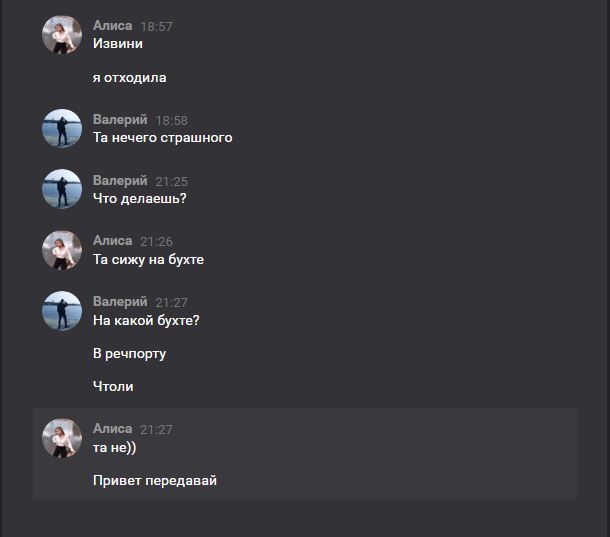The width and height of the screenshot is (610, 537).
Task: Select the message "Та сижу на бухте"
Action: 148,259
